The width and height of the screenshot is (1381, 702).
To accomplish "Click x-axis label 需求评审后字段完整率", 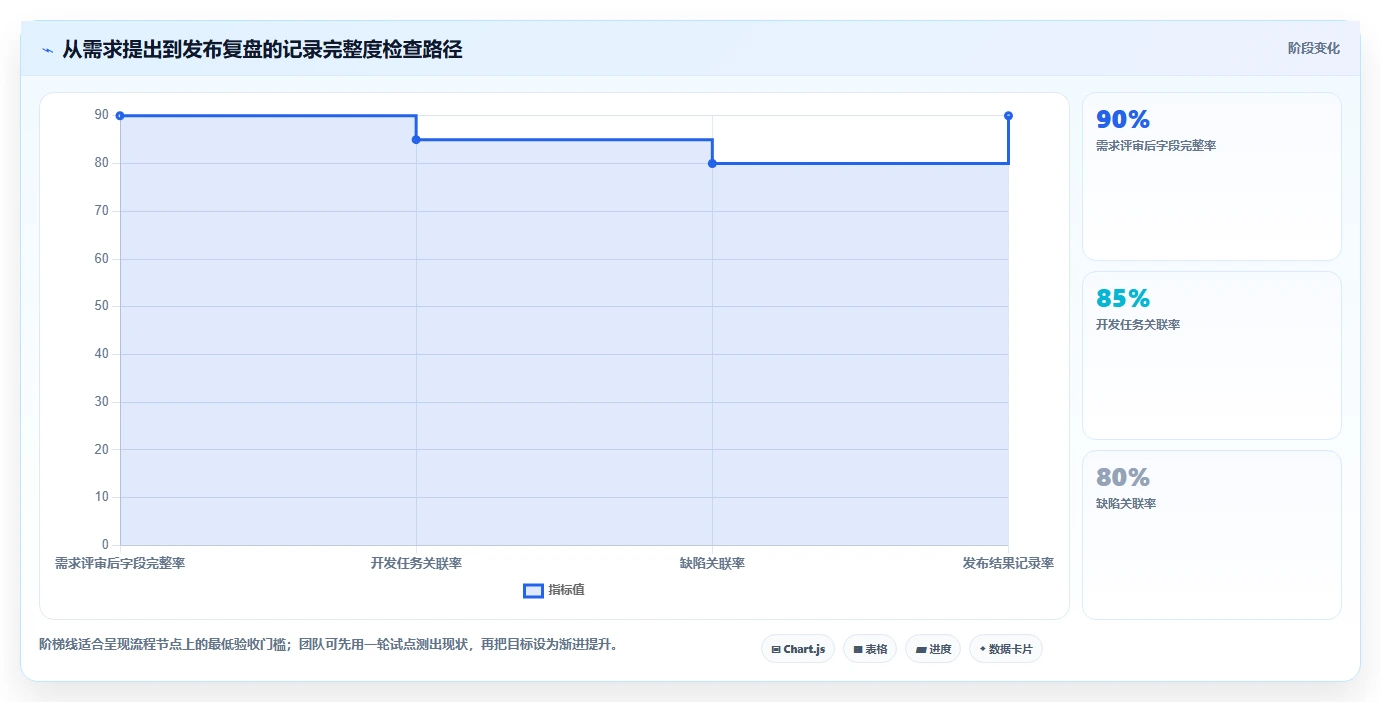I will (120, 563).
